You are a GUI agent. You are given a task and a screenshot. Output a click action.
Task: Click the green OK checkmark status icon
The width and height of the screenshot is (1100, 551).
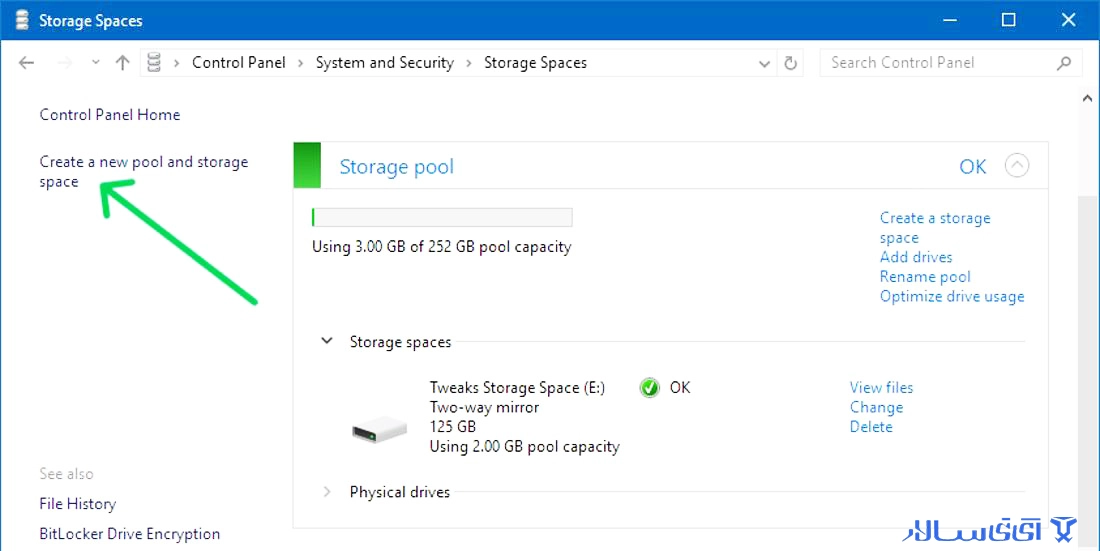(x=650, y=387)
